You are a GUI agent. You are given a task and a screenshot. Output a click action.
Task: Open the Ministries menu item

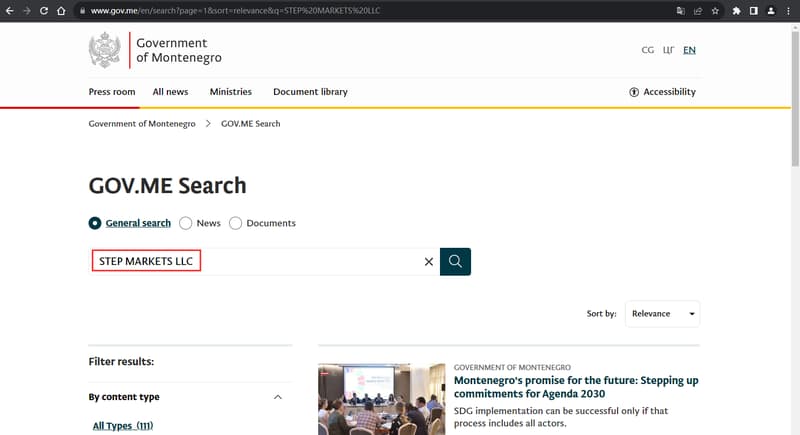[231, 92]
